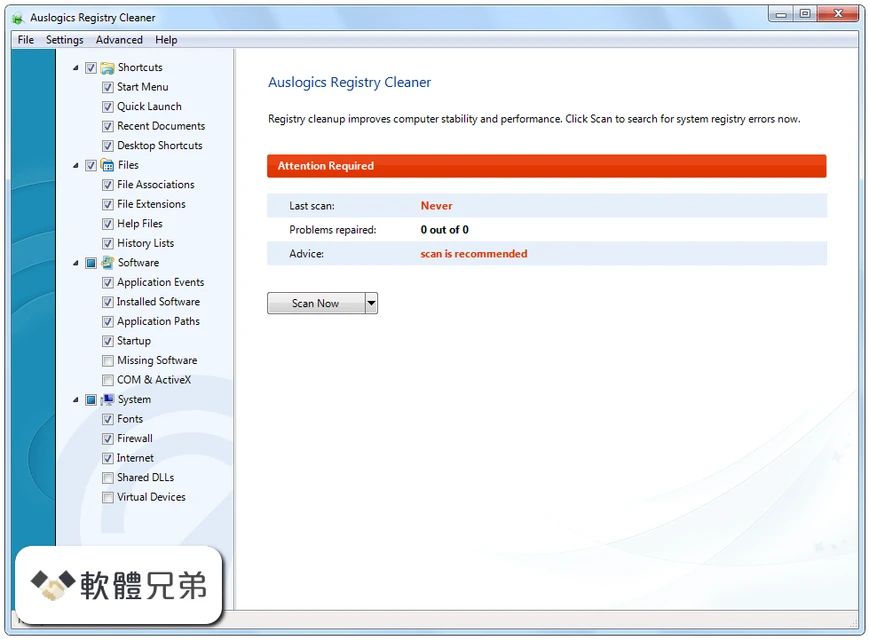This screenshot has height=640, width=869.
Task: Uncheck the File Associations checkbox
Action: 108,185
